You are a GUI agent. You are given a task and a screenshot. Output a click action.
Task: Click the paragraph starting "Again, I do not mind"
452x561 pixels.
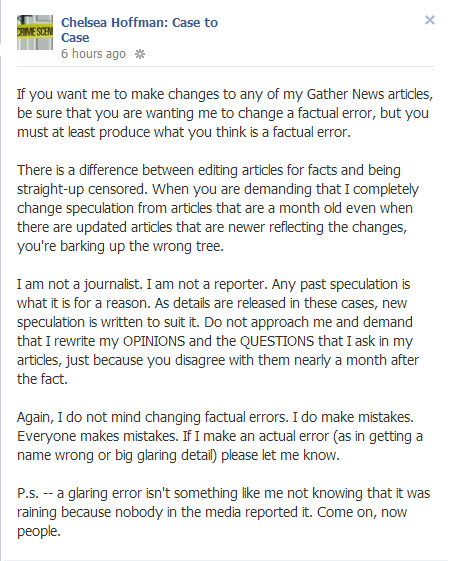pyautogui.click(x=220, y=436)
